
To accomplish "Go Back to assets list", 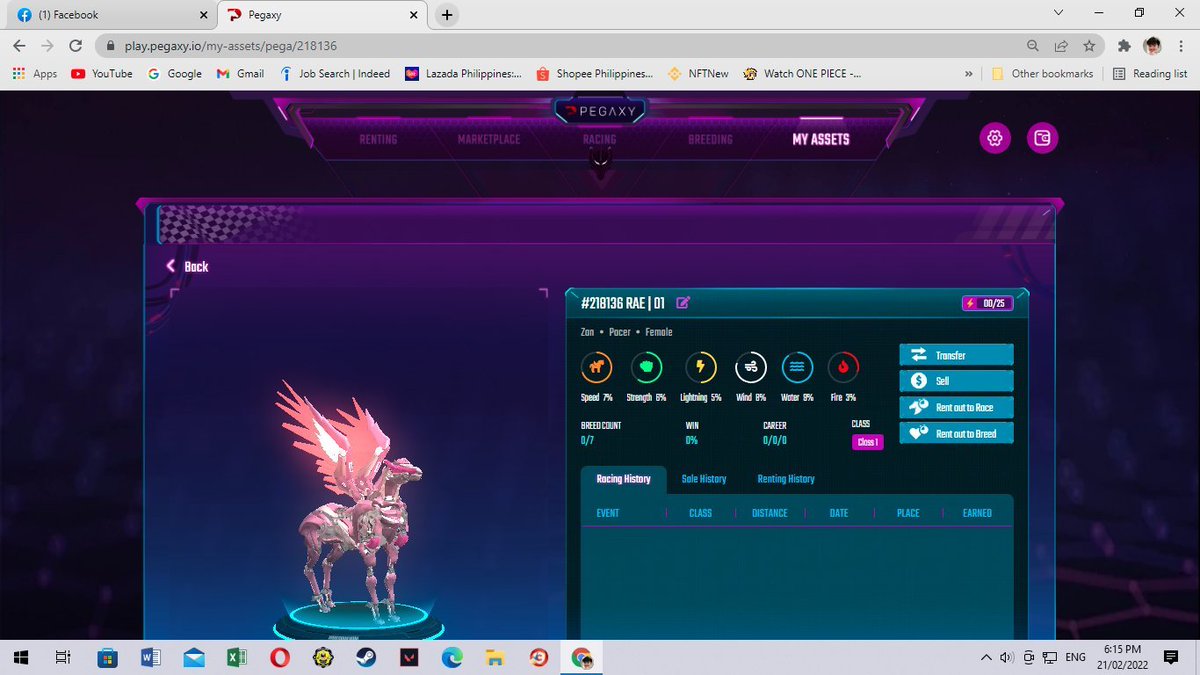I will pos(187,266).
